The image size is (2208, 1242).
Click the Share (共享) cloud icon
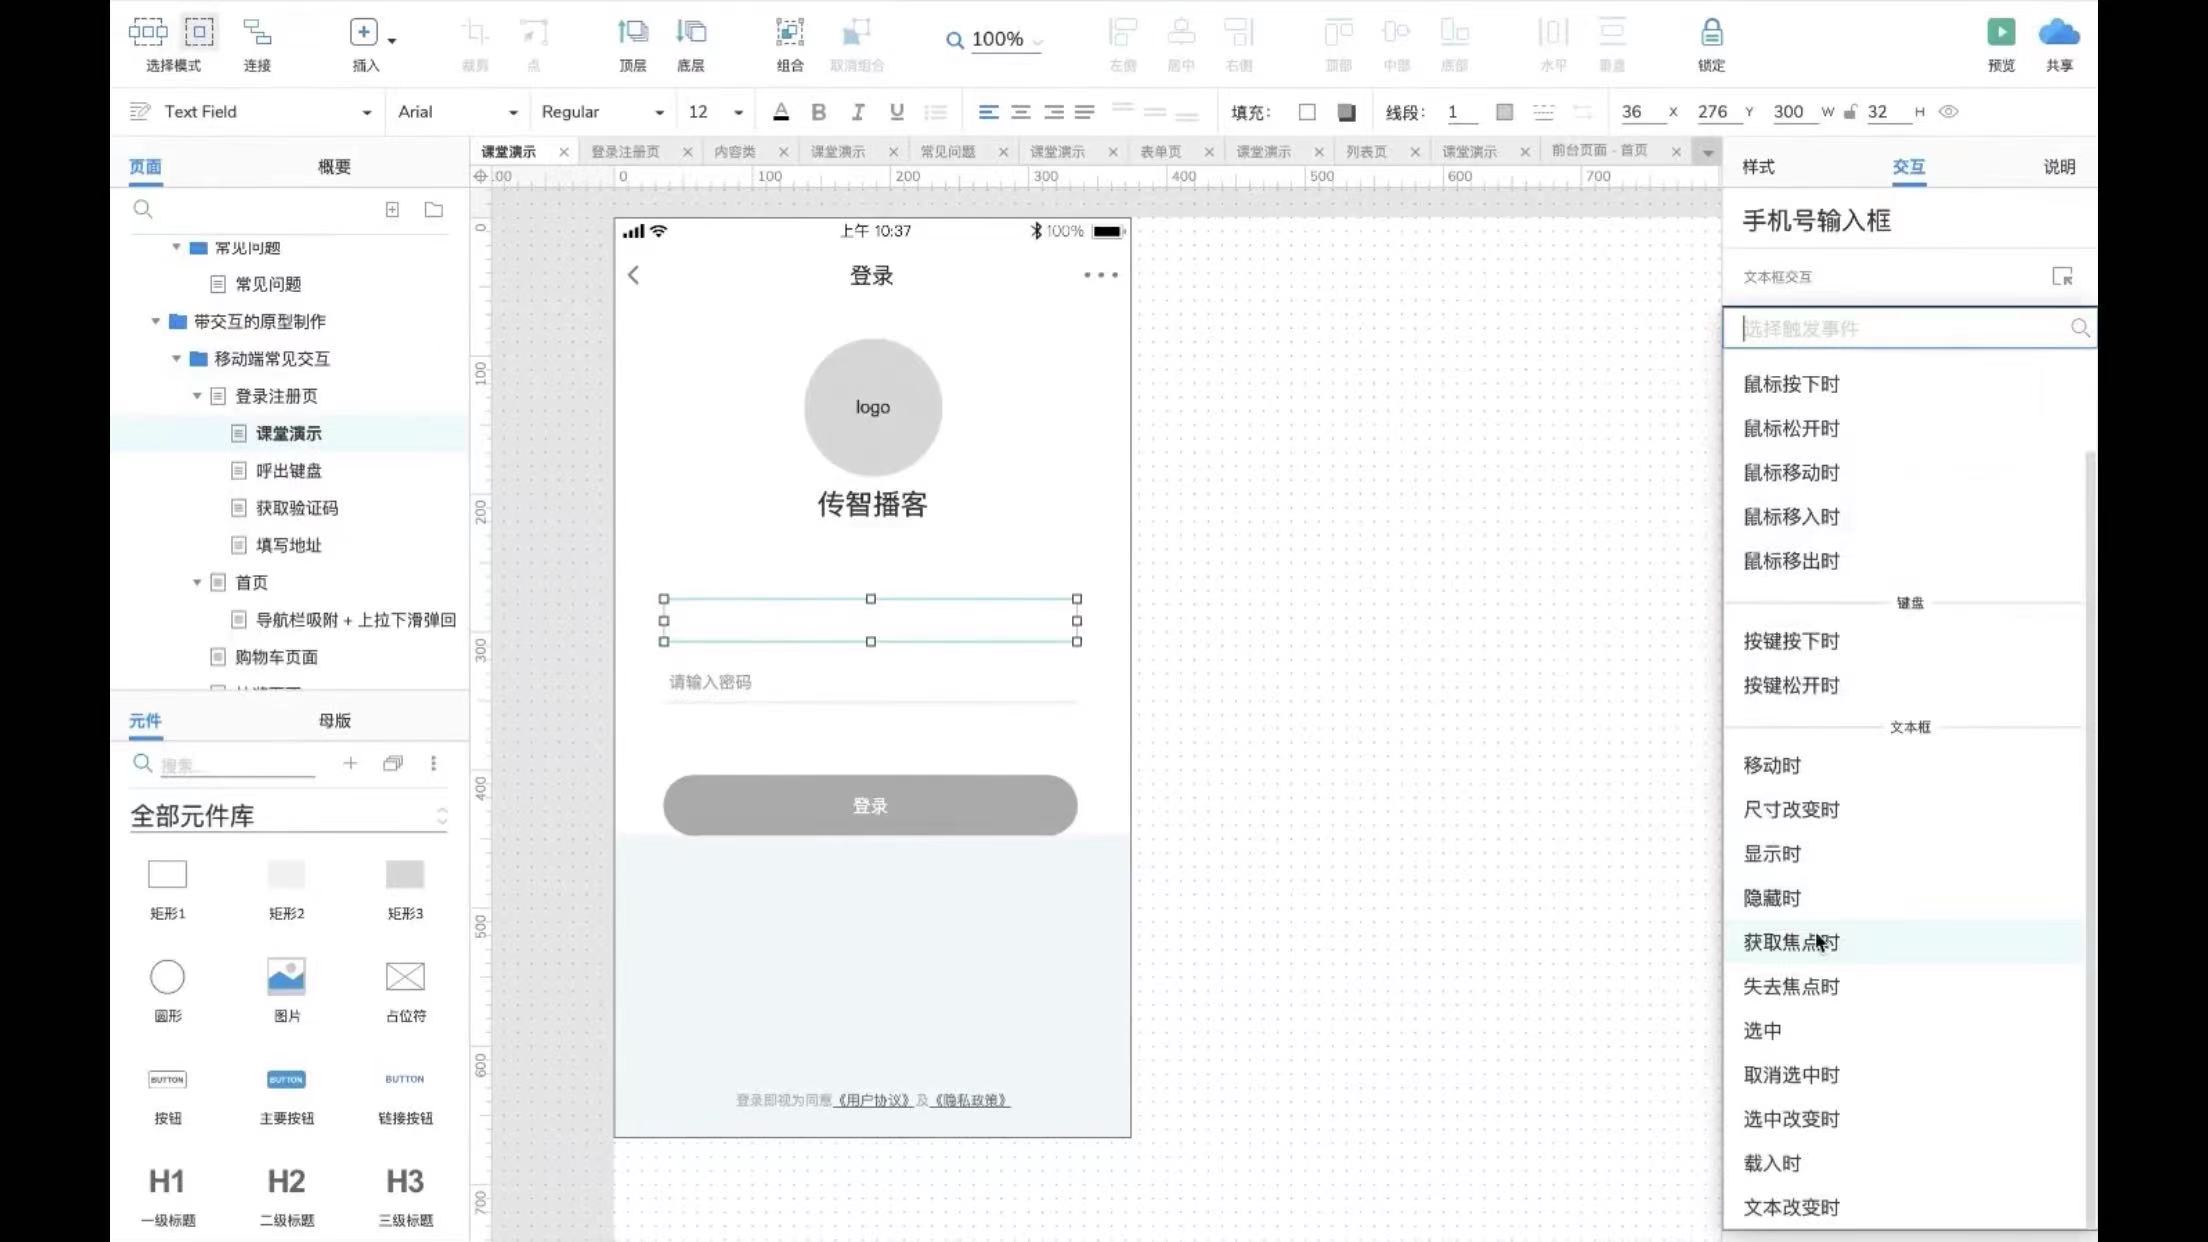tap(2058, 33)
